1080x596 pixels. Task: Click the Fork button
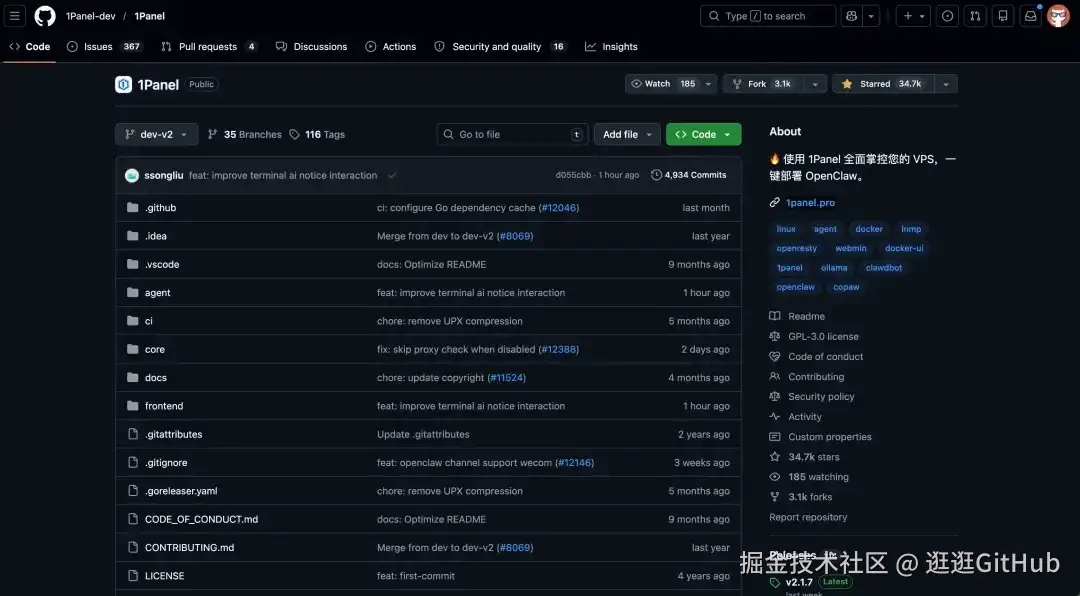click(x=761, y=84)
